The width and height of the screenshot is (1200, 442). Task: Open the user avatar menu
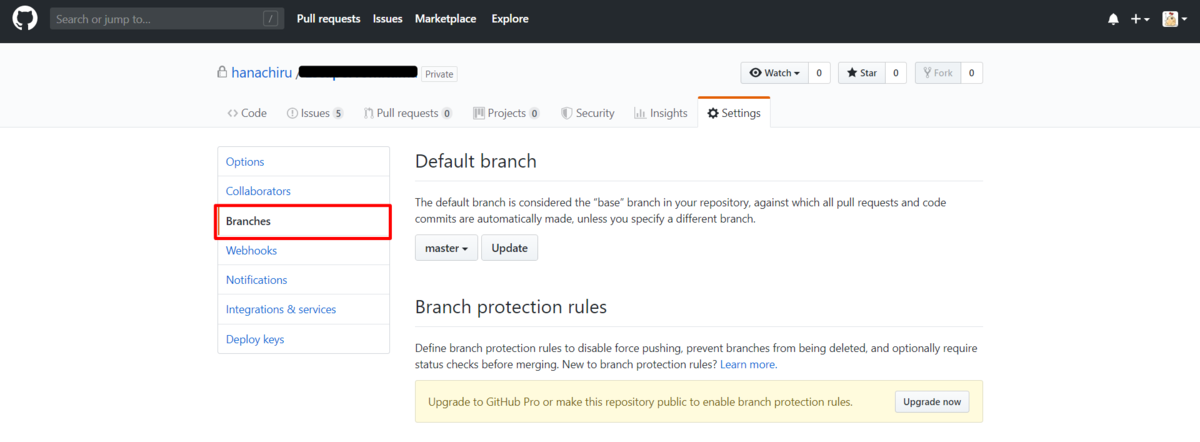[1175, 19]
